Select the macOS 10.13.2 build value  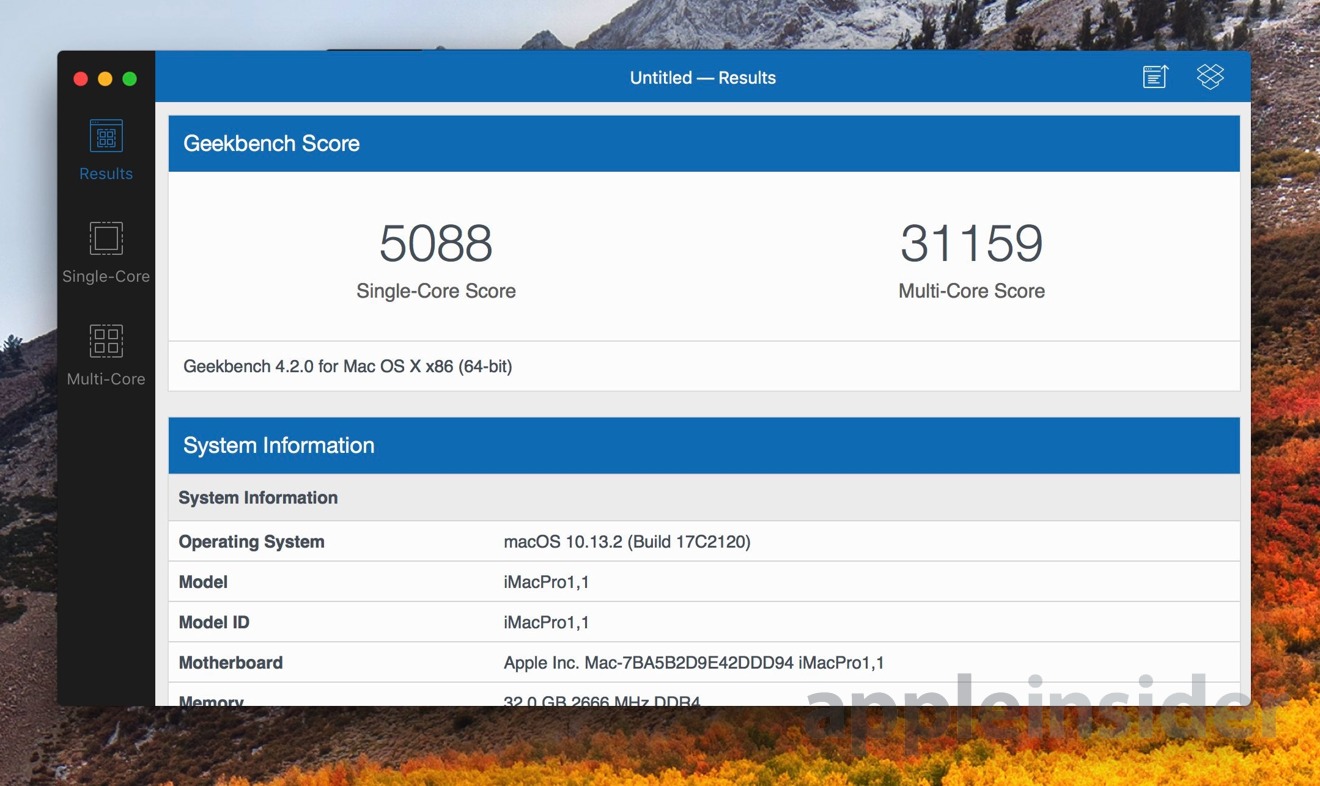click(627, 542)
